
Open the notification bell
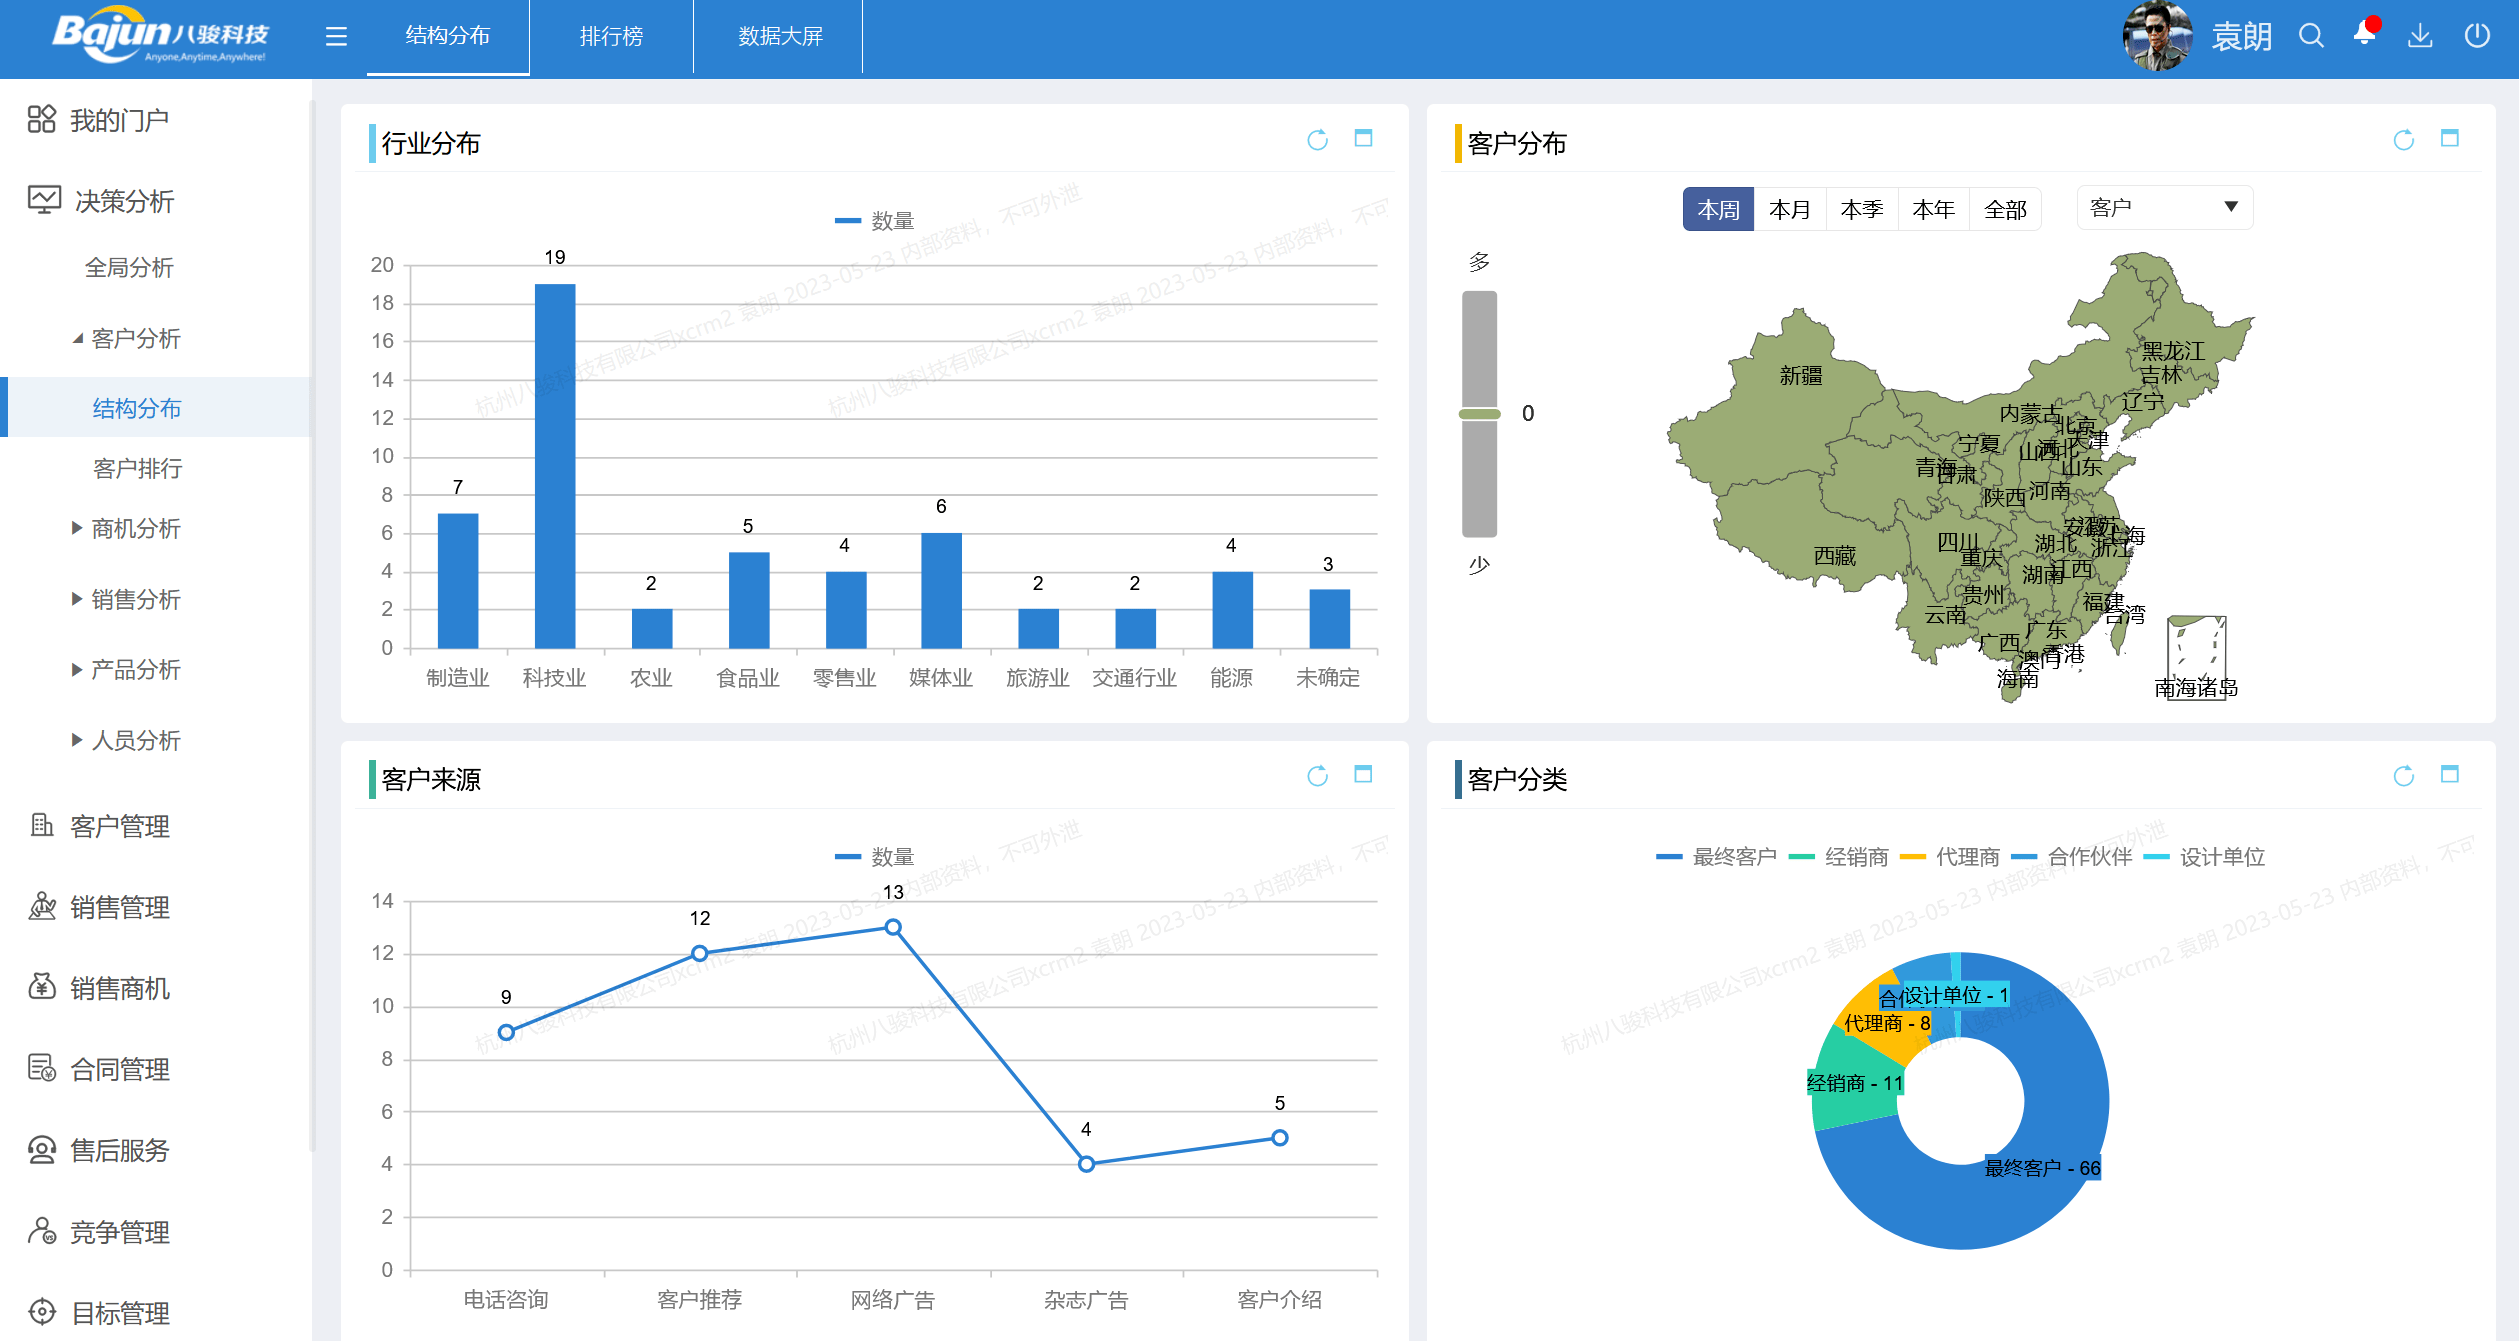click(x=2365, y=35)
